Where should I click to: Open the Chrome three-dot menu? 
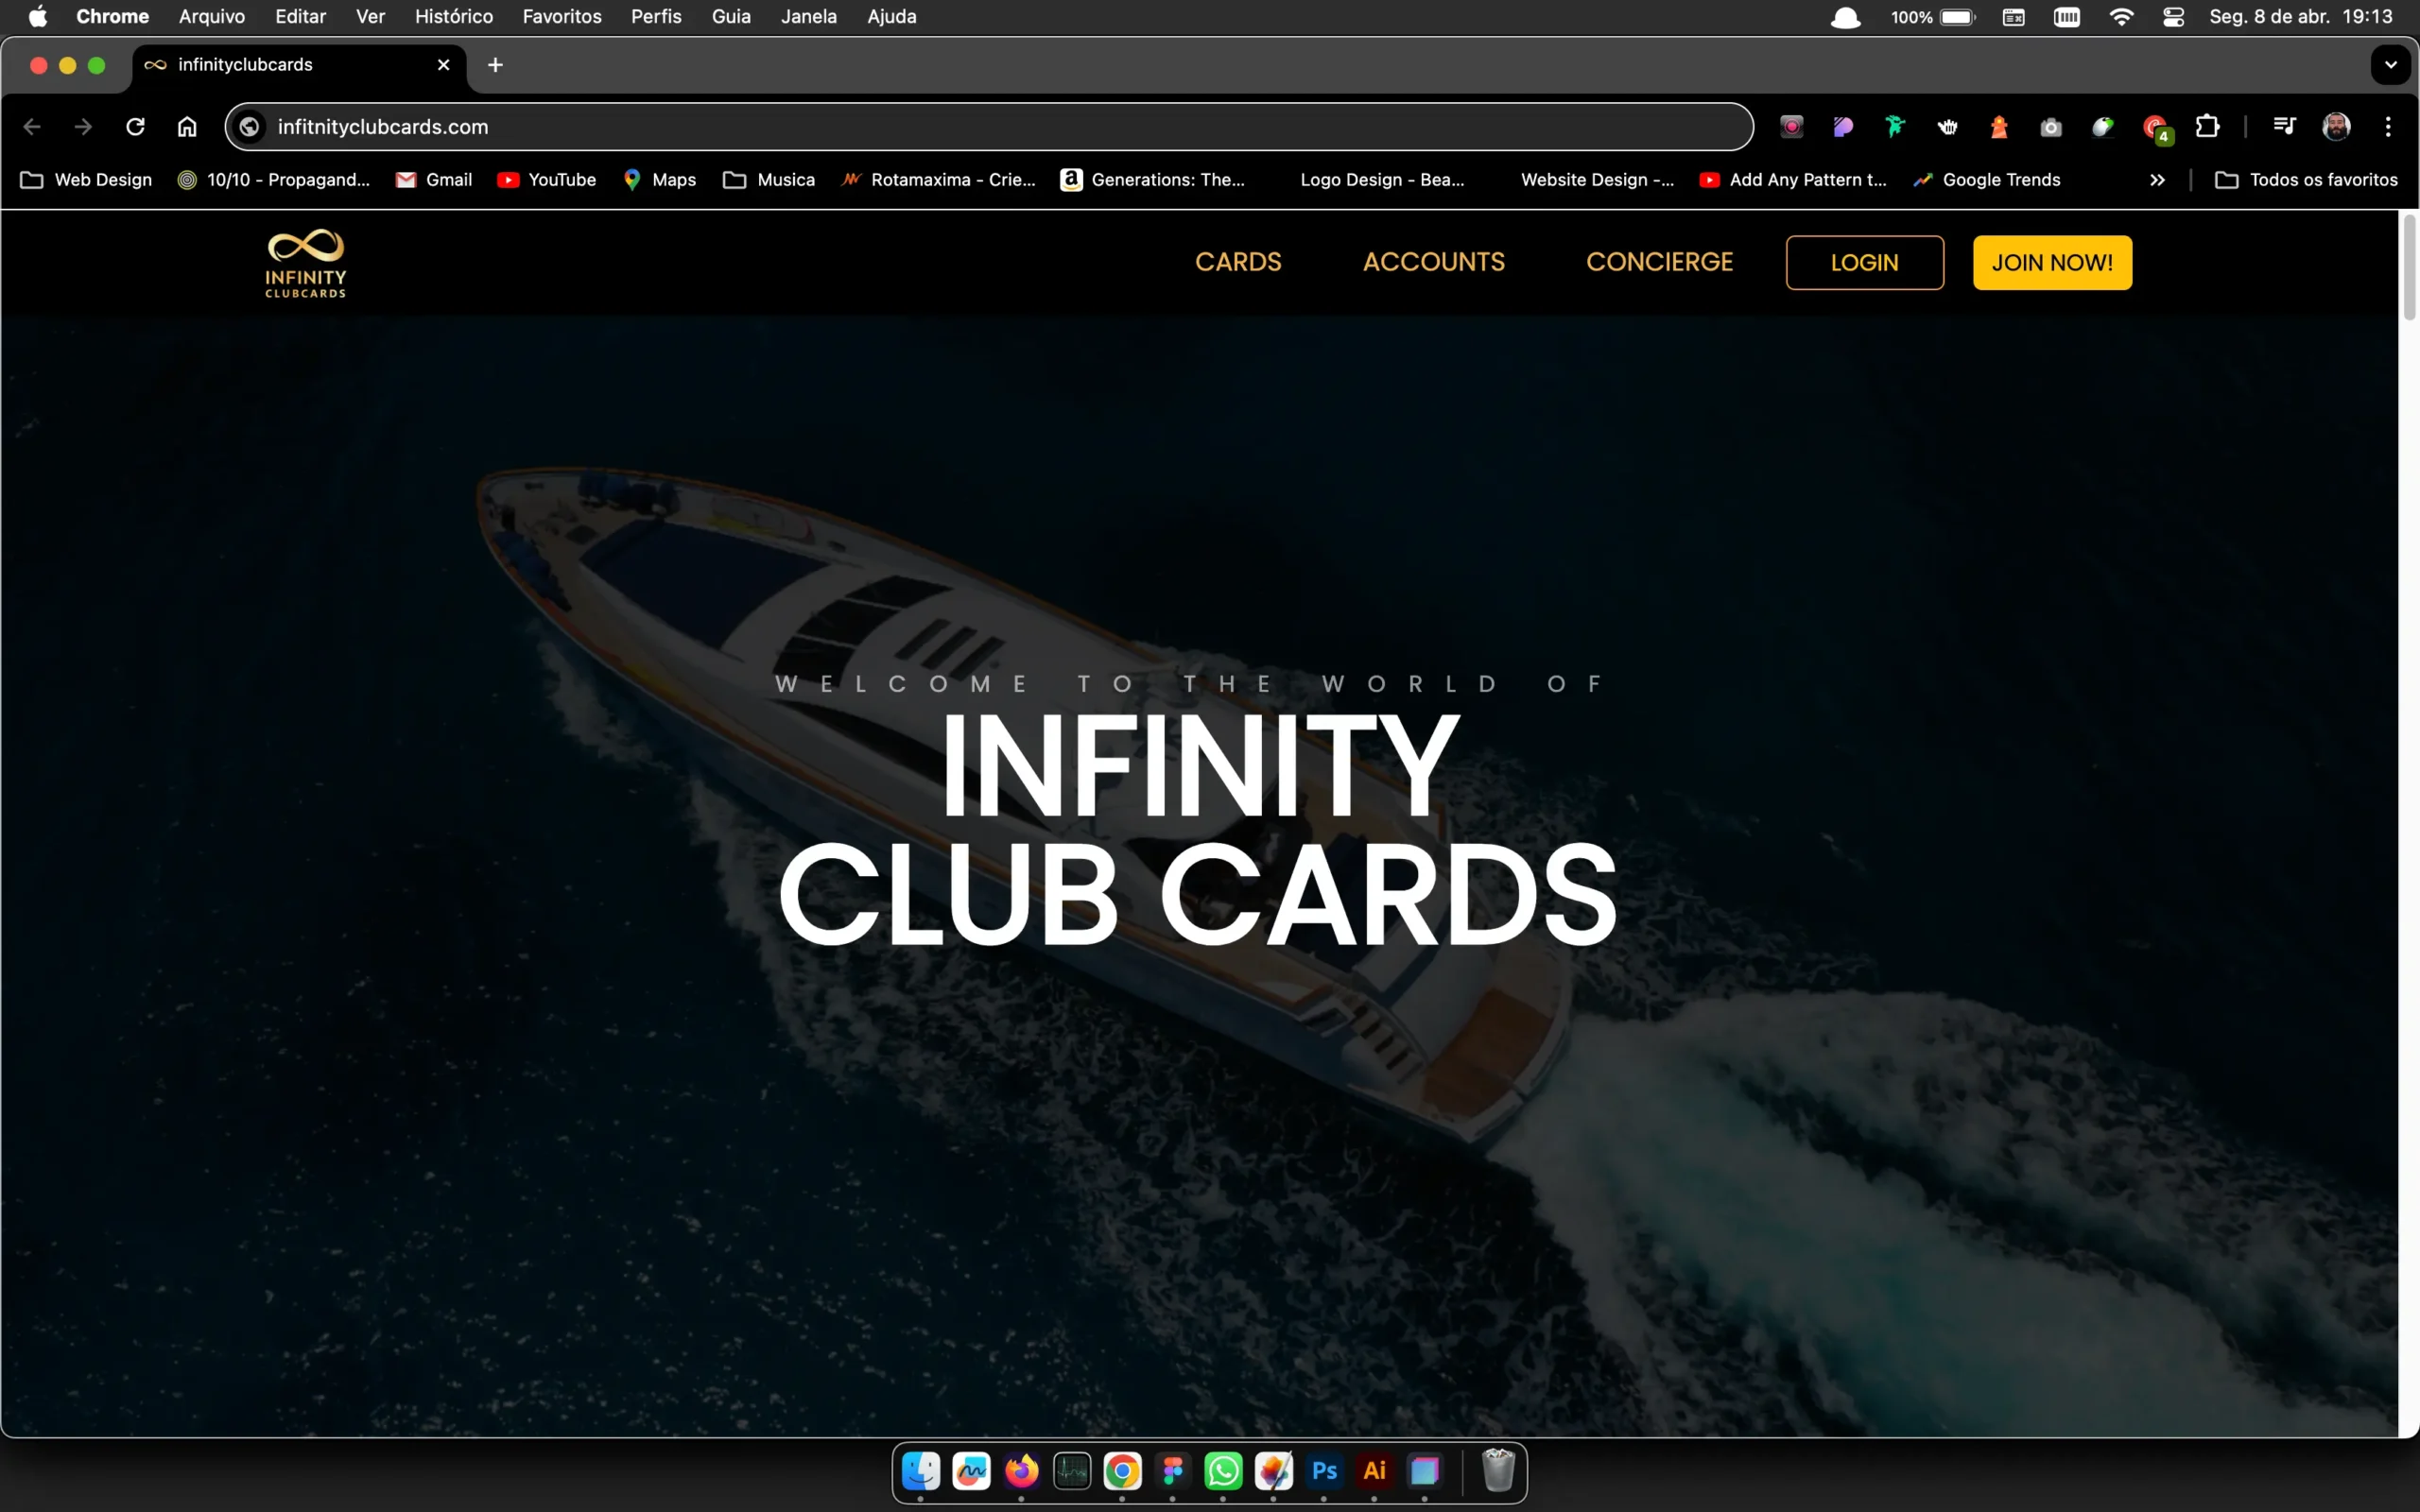click(x=2388, y=127)
